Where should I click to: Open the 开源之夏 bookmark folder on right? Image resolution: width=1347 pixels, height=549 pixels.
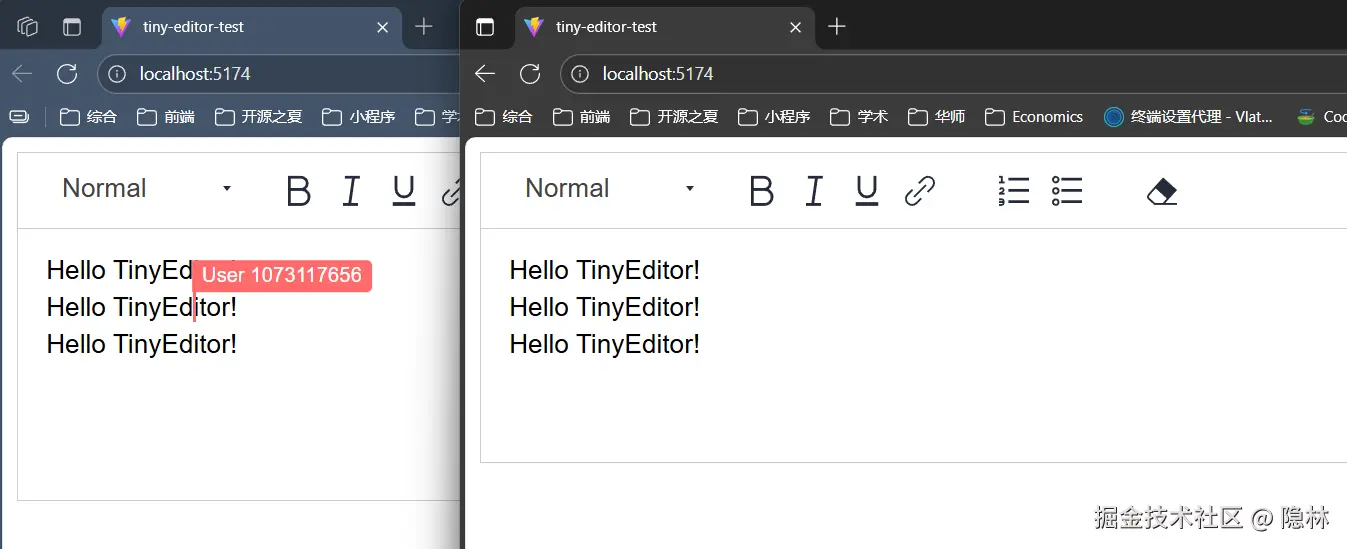[674, 117]
